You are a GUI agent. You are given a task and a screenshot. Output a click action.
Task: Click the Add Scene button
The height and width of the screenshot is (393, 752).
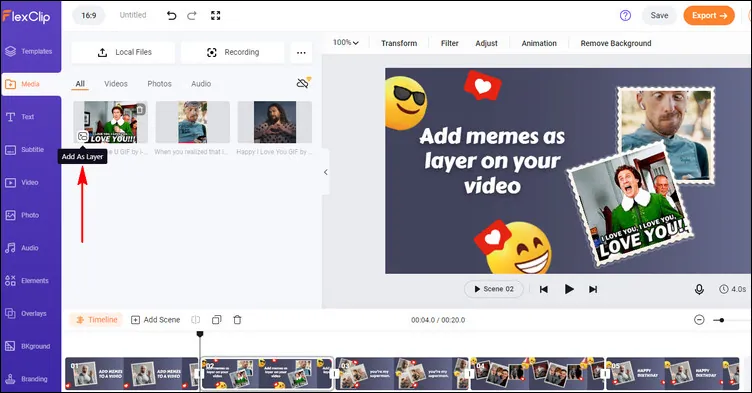click(156, 320)
